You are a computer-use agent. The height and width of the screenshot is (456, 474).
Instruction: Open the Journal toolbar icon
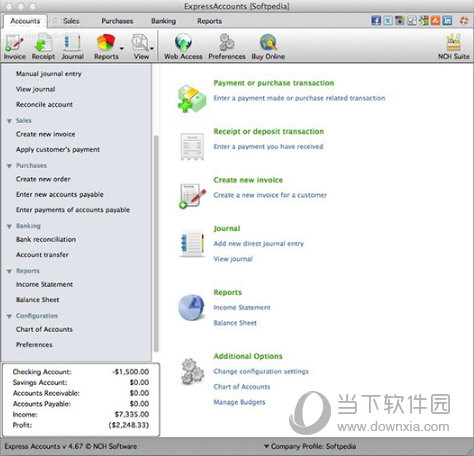click(x=72, y=46)
